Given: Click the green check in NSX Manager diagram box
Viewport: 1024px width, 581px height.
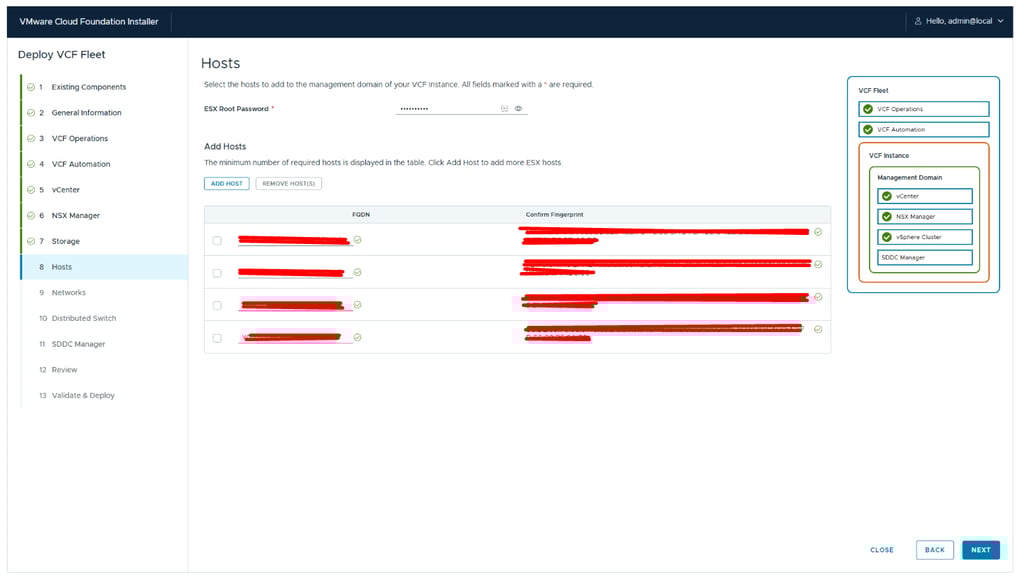Looking at the screenshot, I should 887,217.
